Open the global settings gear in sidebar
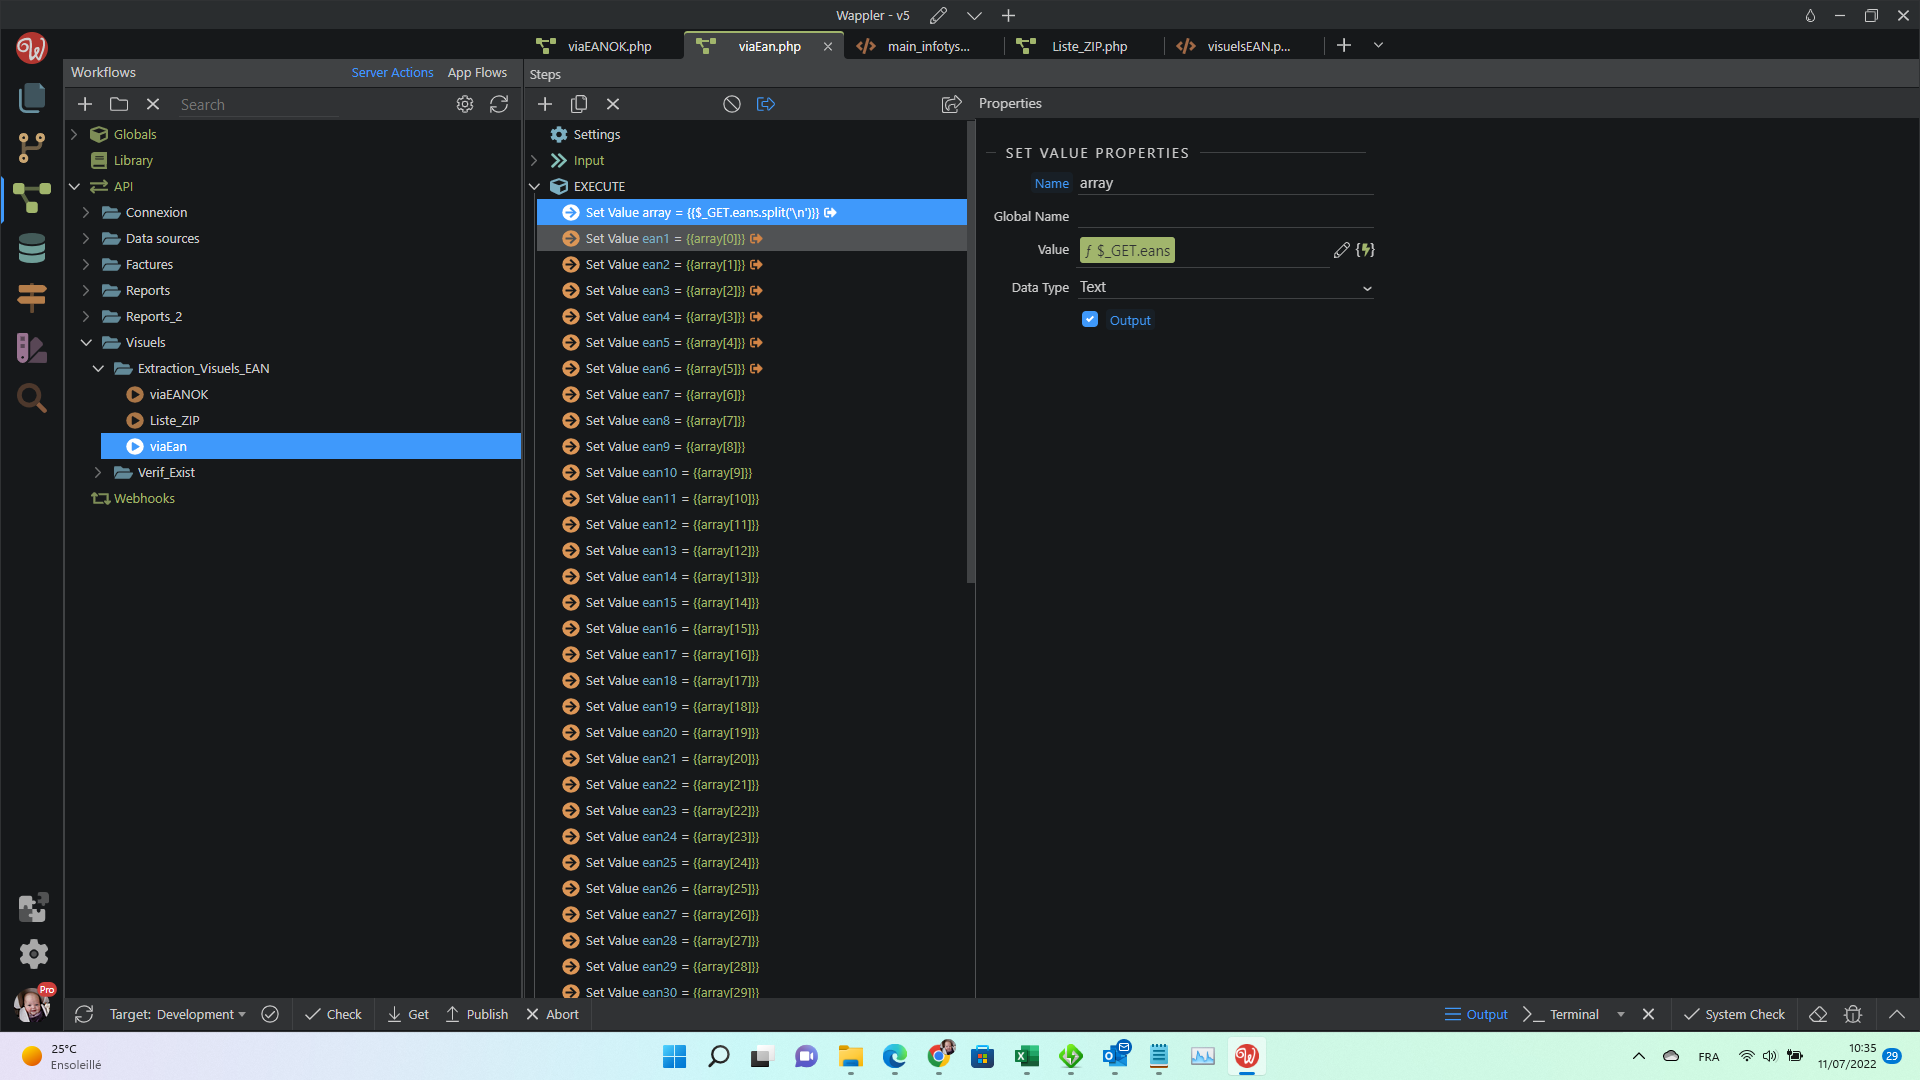The image size is (1920, 1080). tap(33, 954)
